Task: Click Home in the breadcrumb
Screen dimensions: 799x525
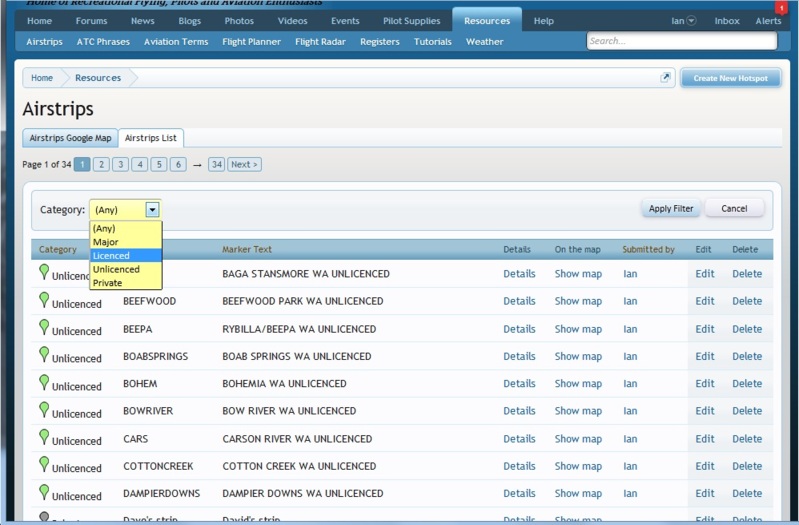Action: click(x=42, y=77)
